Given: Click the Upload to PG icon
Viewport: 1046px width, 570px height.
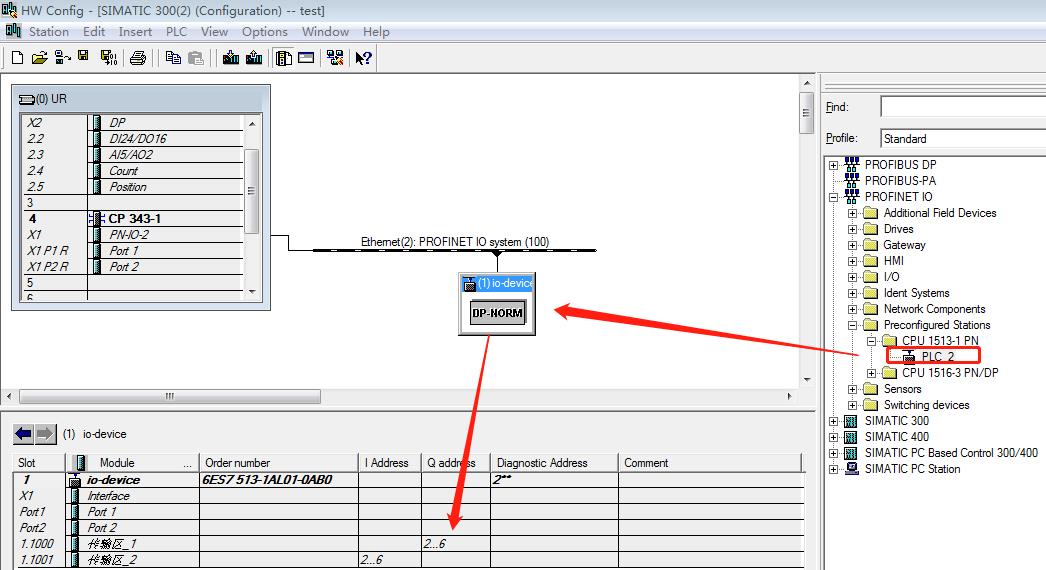Looking at the screenshot, I should pos(253,58).
